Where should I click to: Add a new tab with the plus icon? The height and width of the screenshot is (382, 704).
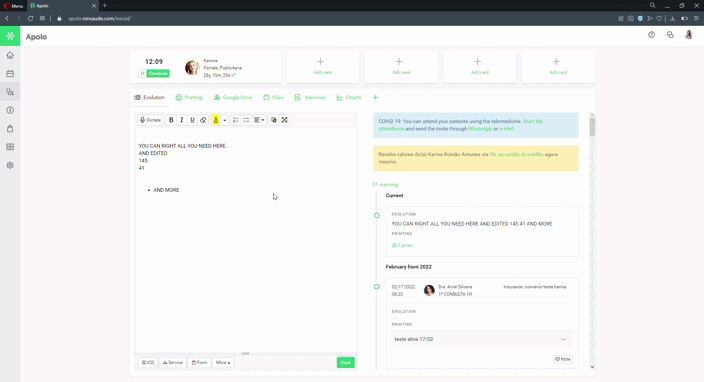375,97
